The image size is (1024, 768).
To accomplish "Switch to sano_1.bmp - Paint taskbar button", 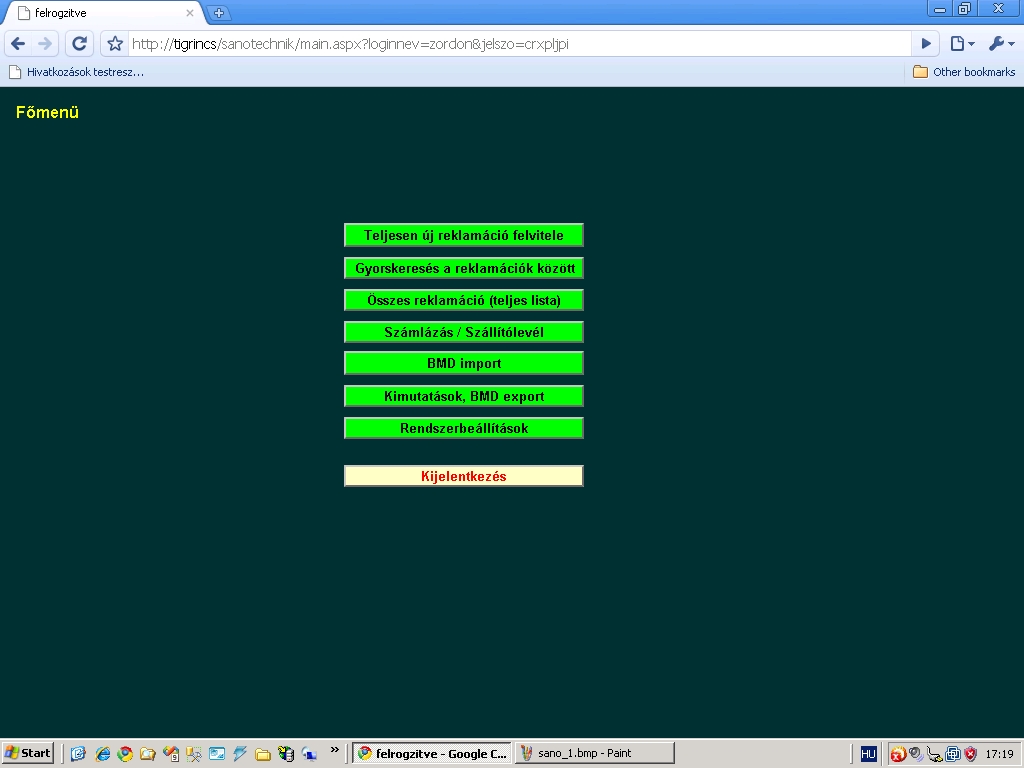I will (594, 753).
